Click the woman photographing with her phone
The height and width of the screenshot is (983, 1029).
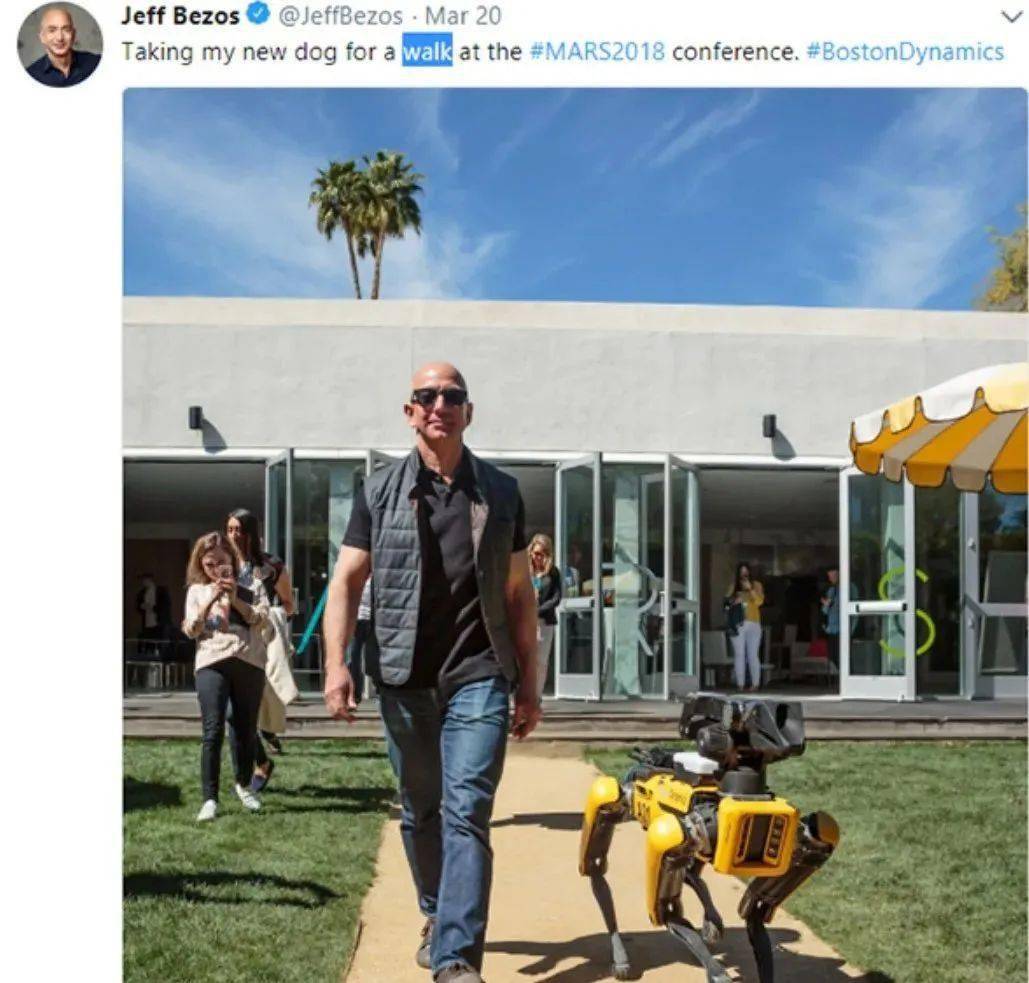[x=226, y=673]
